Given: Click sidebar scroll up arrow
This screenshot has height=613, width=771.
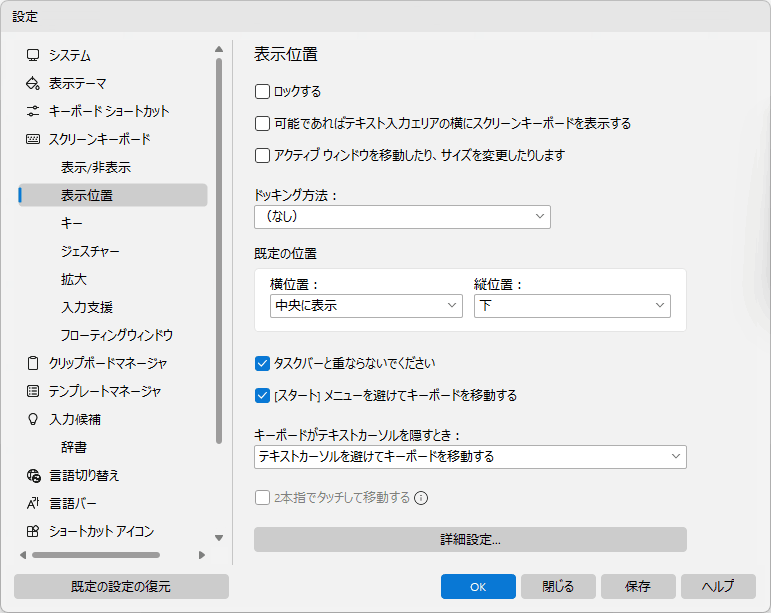Looking at the screenshot, I should pos(219,49).
